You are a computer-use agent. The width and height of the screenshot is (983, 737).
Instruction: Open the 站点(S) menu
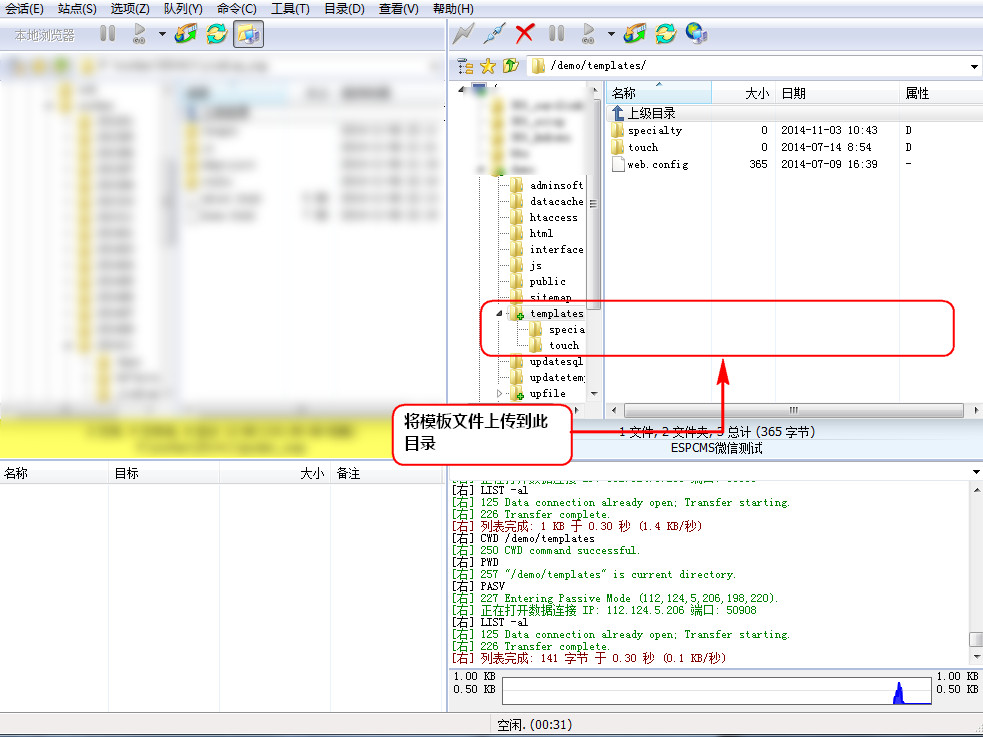click(77, 8)
